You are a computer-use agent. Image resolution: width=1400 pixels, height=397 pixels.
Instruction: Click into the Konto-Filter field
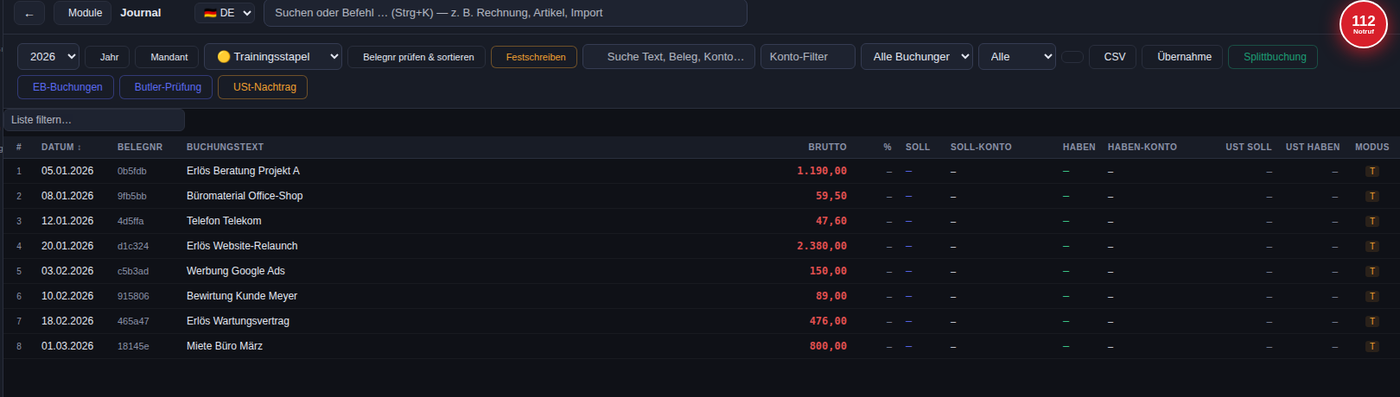(x=808, y=57)
